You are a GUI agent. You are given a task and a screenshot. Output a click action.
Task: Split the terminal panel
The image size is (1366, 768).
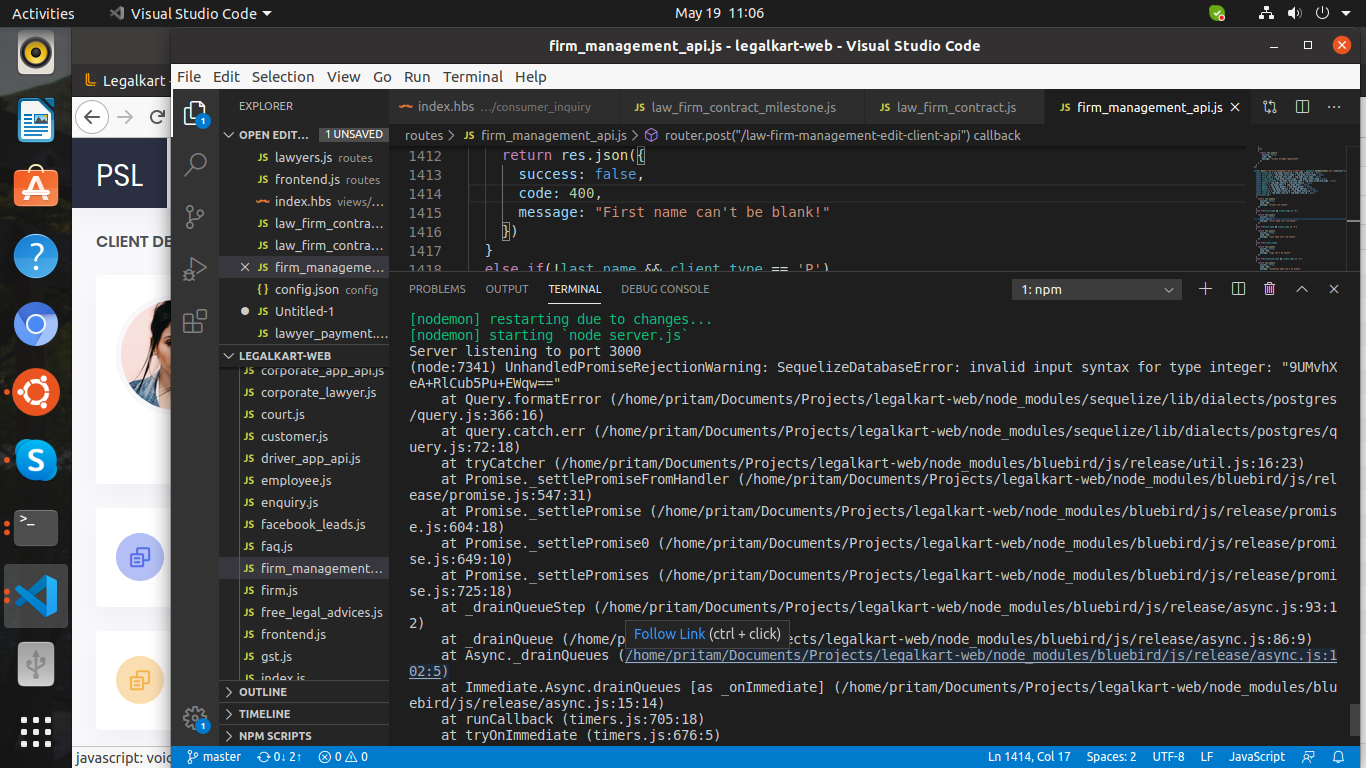click(1238, 289)
